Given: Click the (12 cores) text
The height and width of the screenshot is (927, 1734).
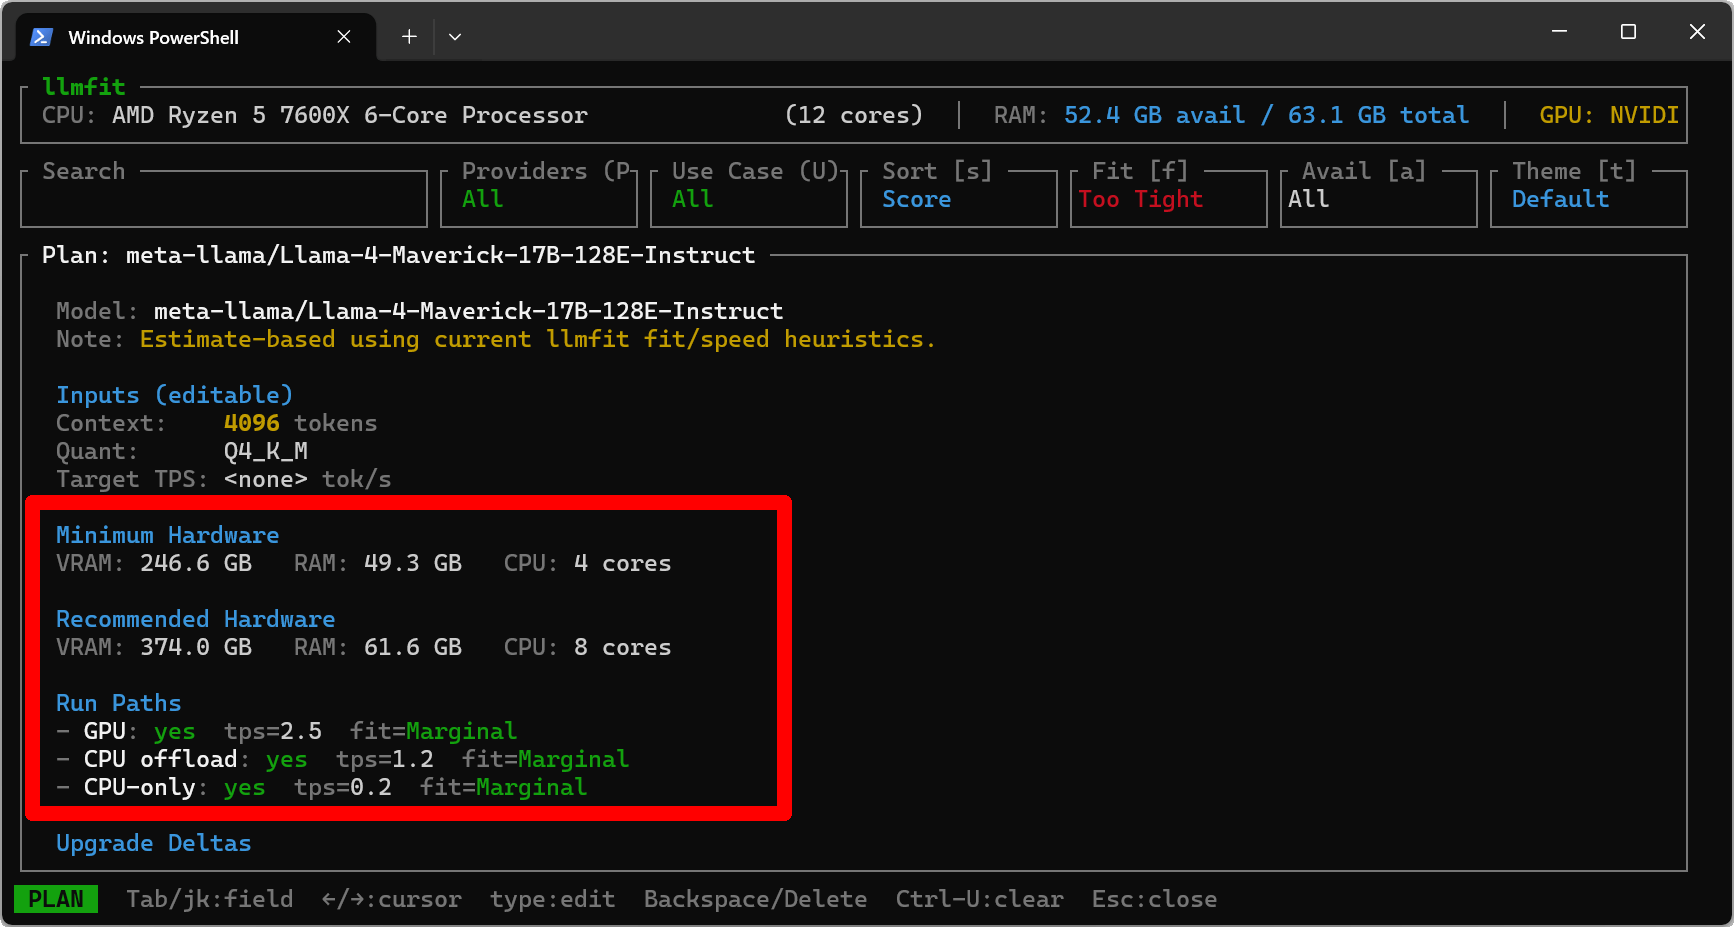Looking at the screenshot, I should (x=854, y=115).
